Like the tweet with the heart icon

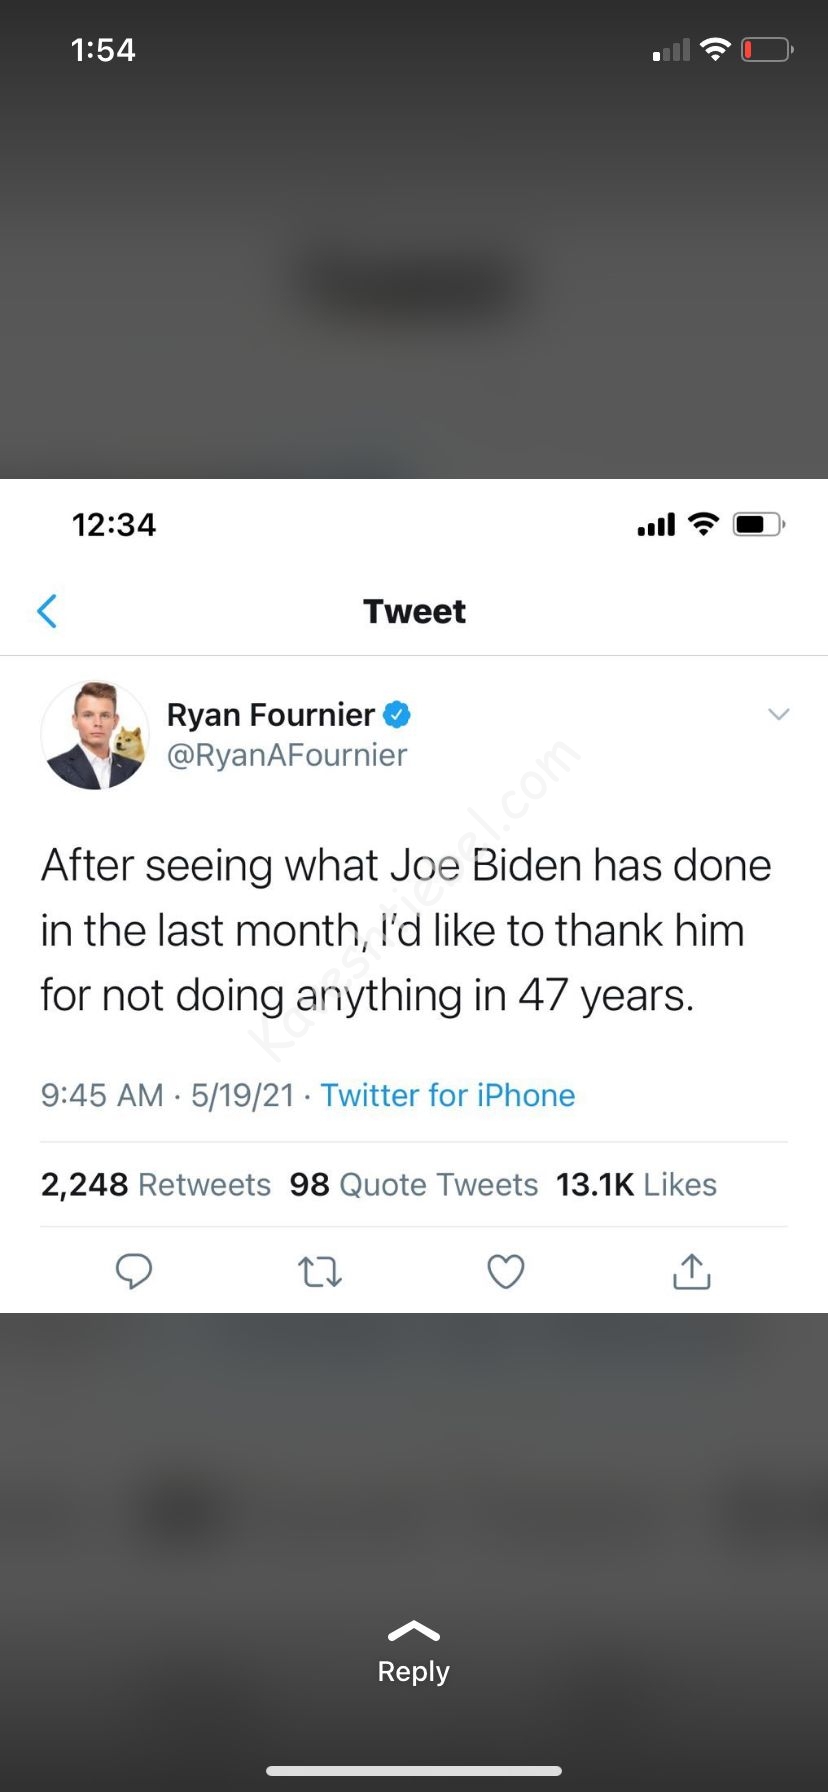coord(505,1271)
